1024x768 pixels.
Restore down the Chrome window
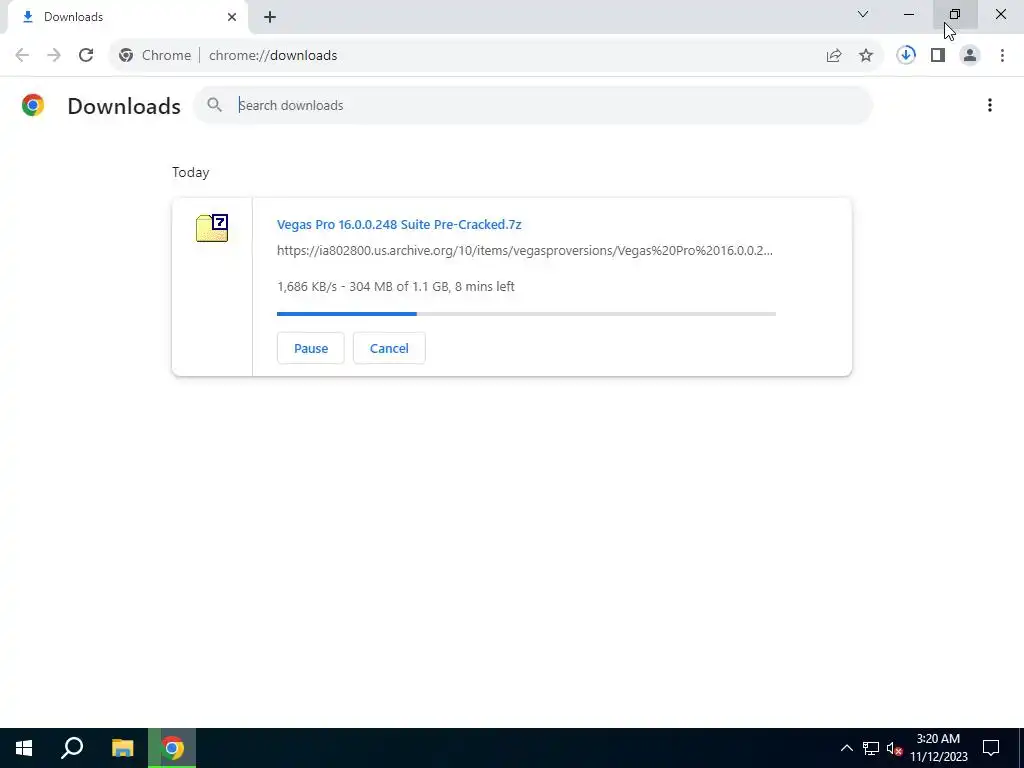[x=955, y=14]
